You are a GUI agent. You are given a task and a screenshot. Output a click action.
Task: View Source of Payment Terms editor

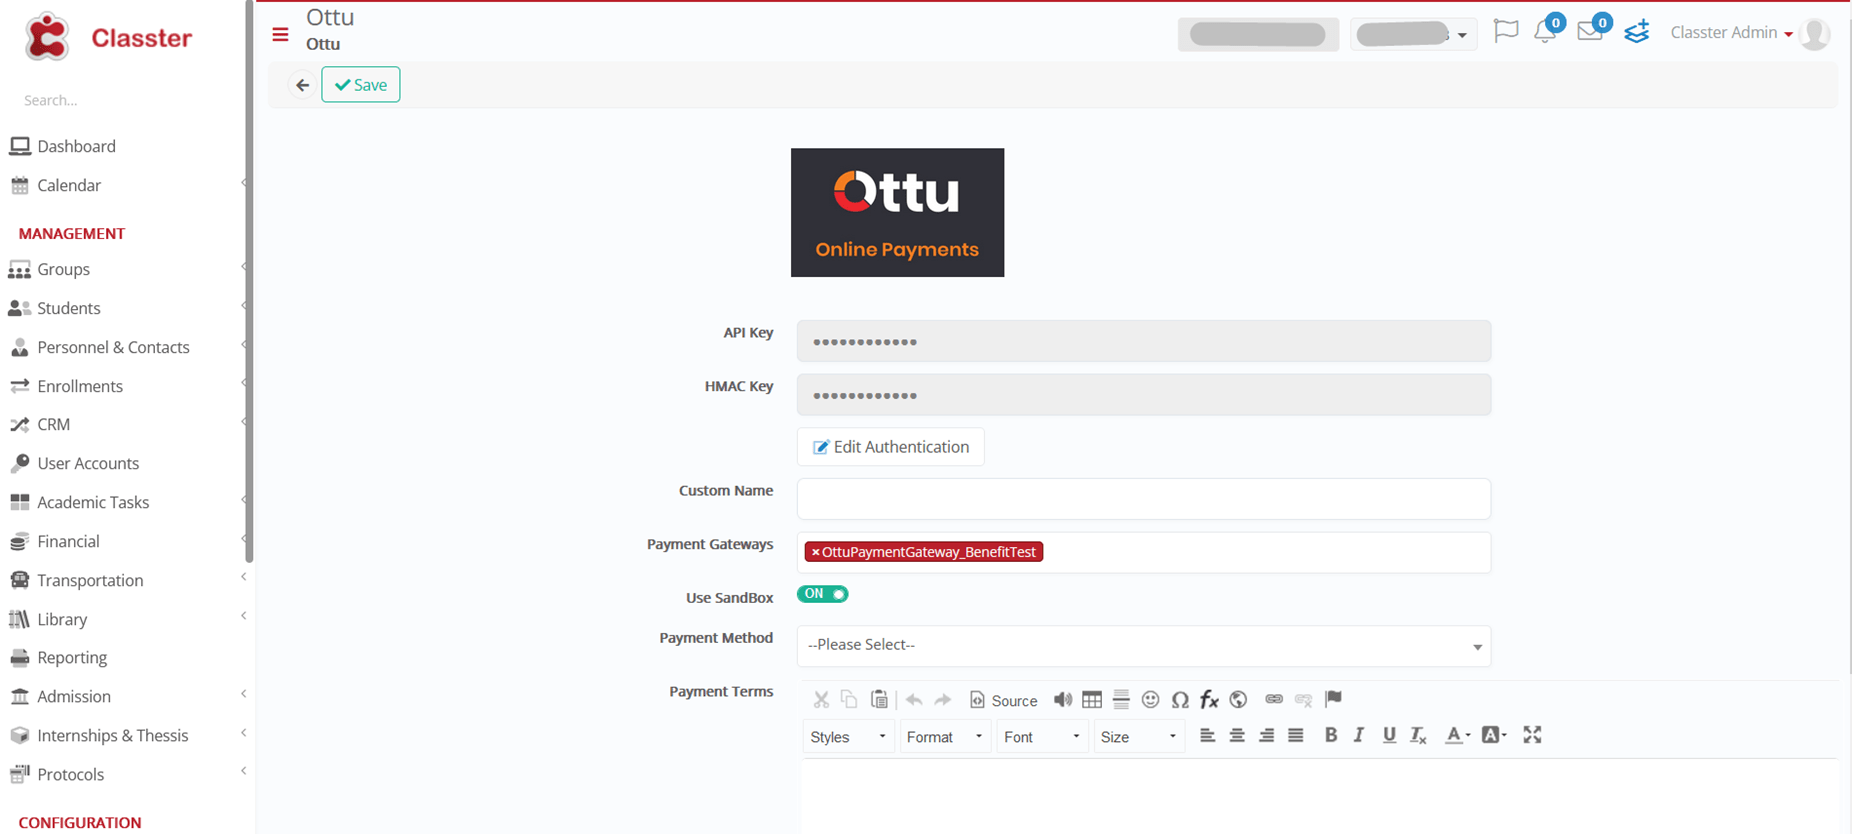(1003, 700)
